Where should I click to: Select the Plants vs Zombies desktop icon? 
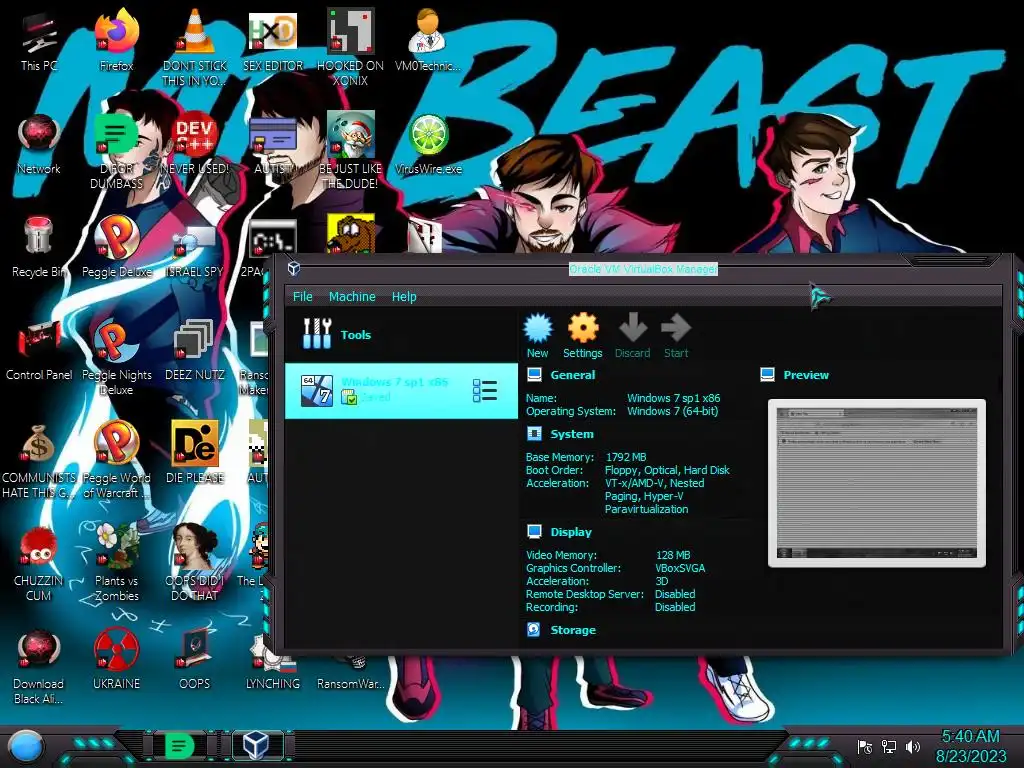click(117, 563)
